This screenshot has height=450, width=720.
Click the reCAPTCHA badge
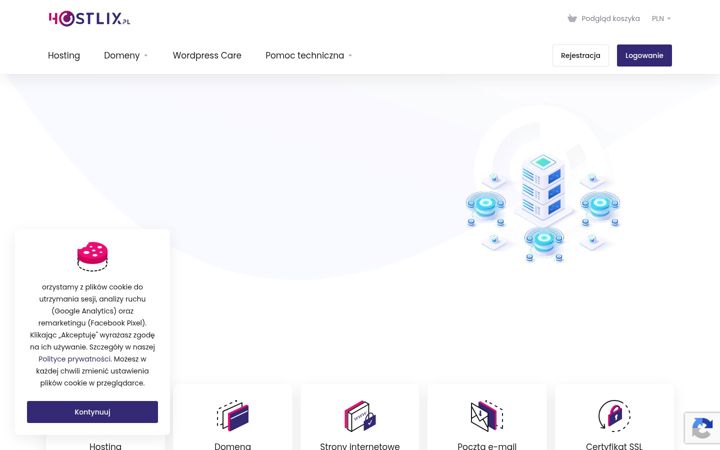pos(702,428)
